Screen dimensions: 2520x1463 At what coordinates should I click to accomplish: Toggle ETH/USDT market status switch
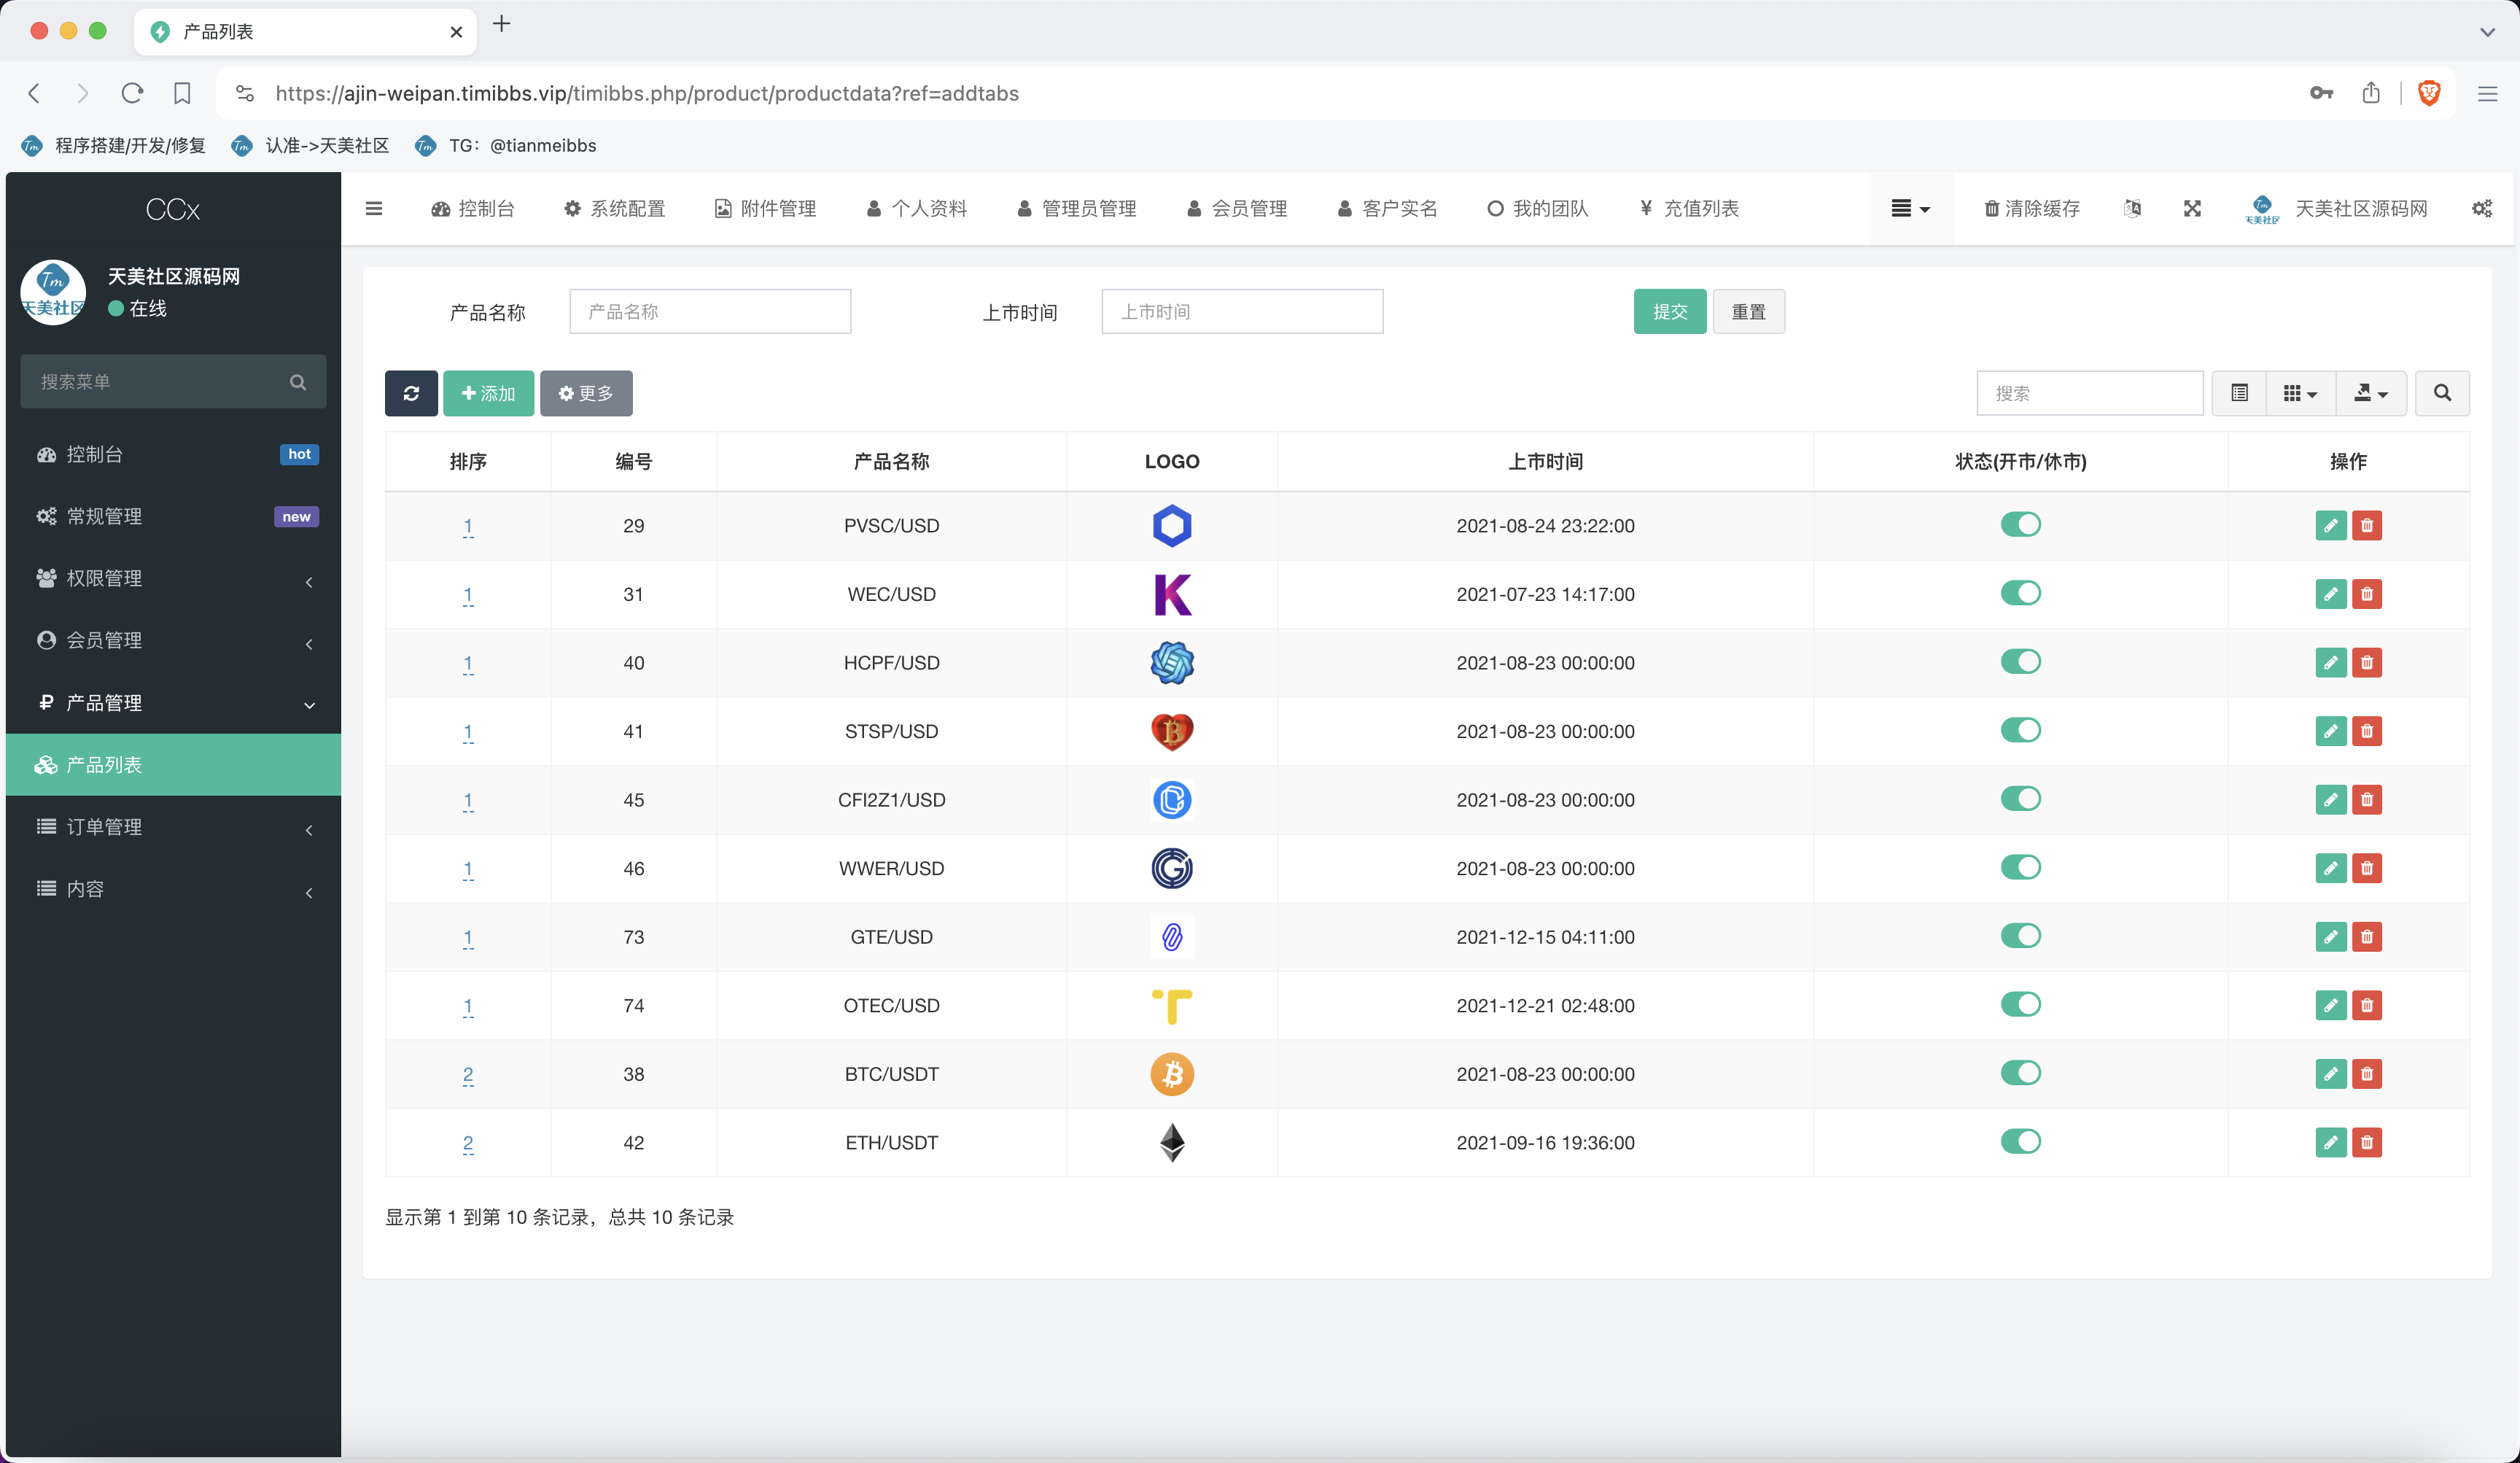click(2020, 1141)
